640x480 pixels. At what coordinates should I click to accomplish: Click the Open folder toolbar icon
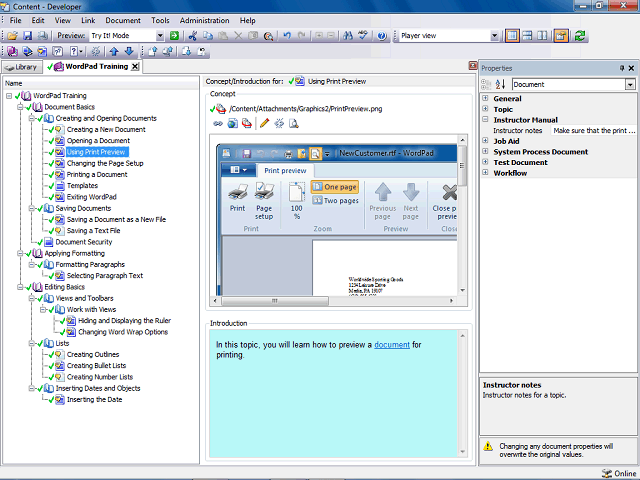tap(12, 36)
